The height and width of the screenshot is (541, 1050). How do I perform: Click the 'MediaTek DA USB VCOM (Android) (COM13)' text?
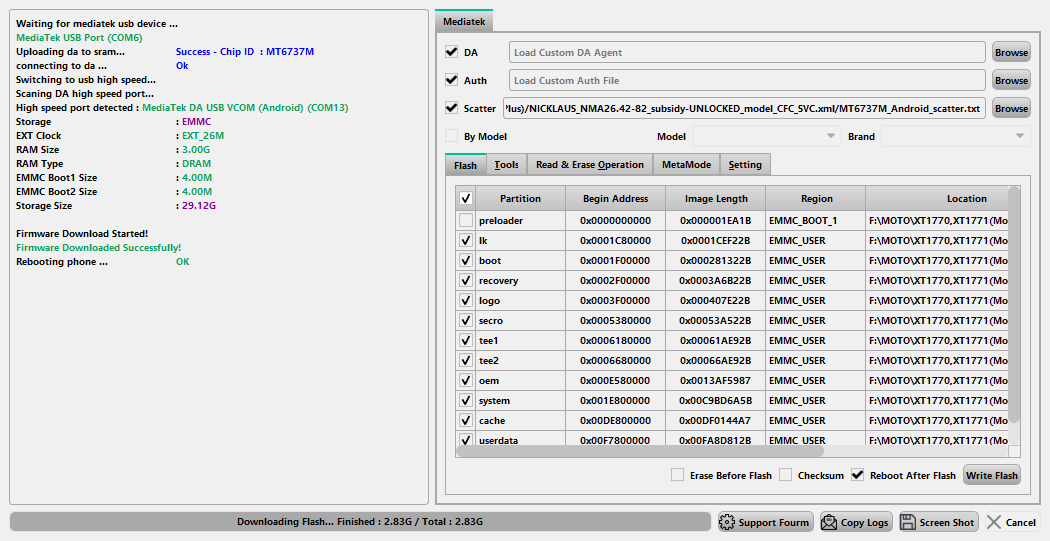[x=245, y=108]
